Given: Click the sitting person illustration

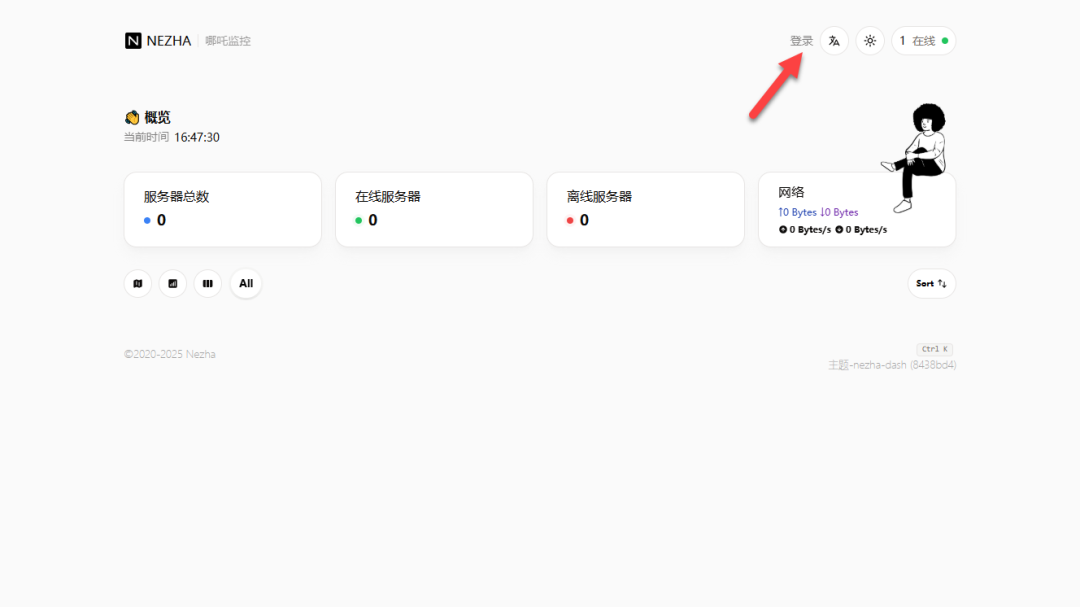Looking at the screenshot, I should click(x=916, y=158).
